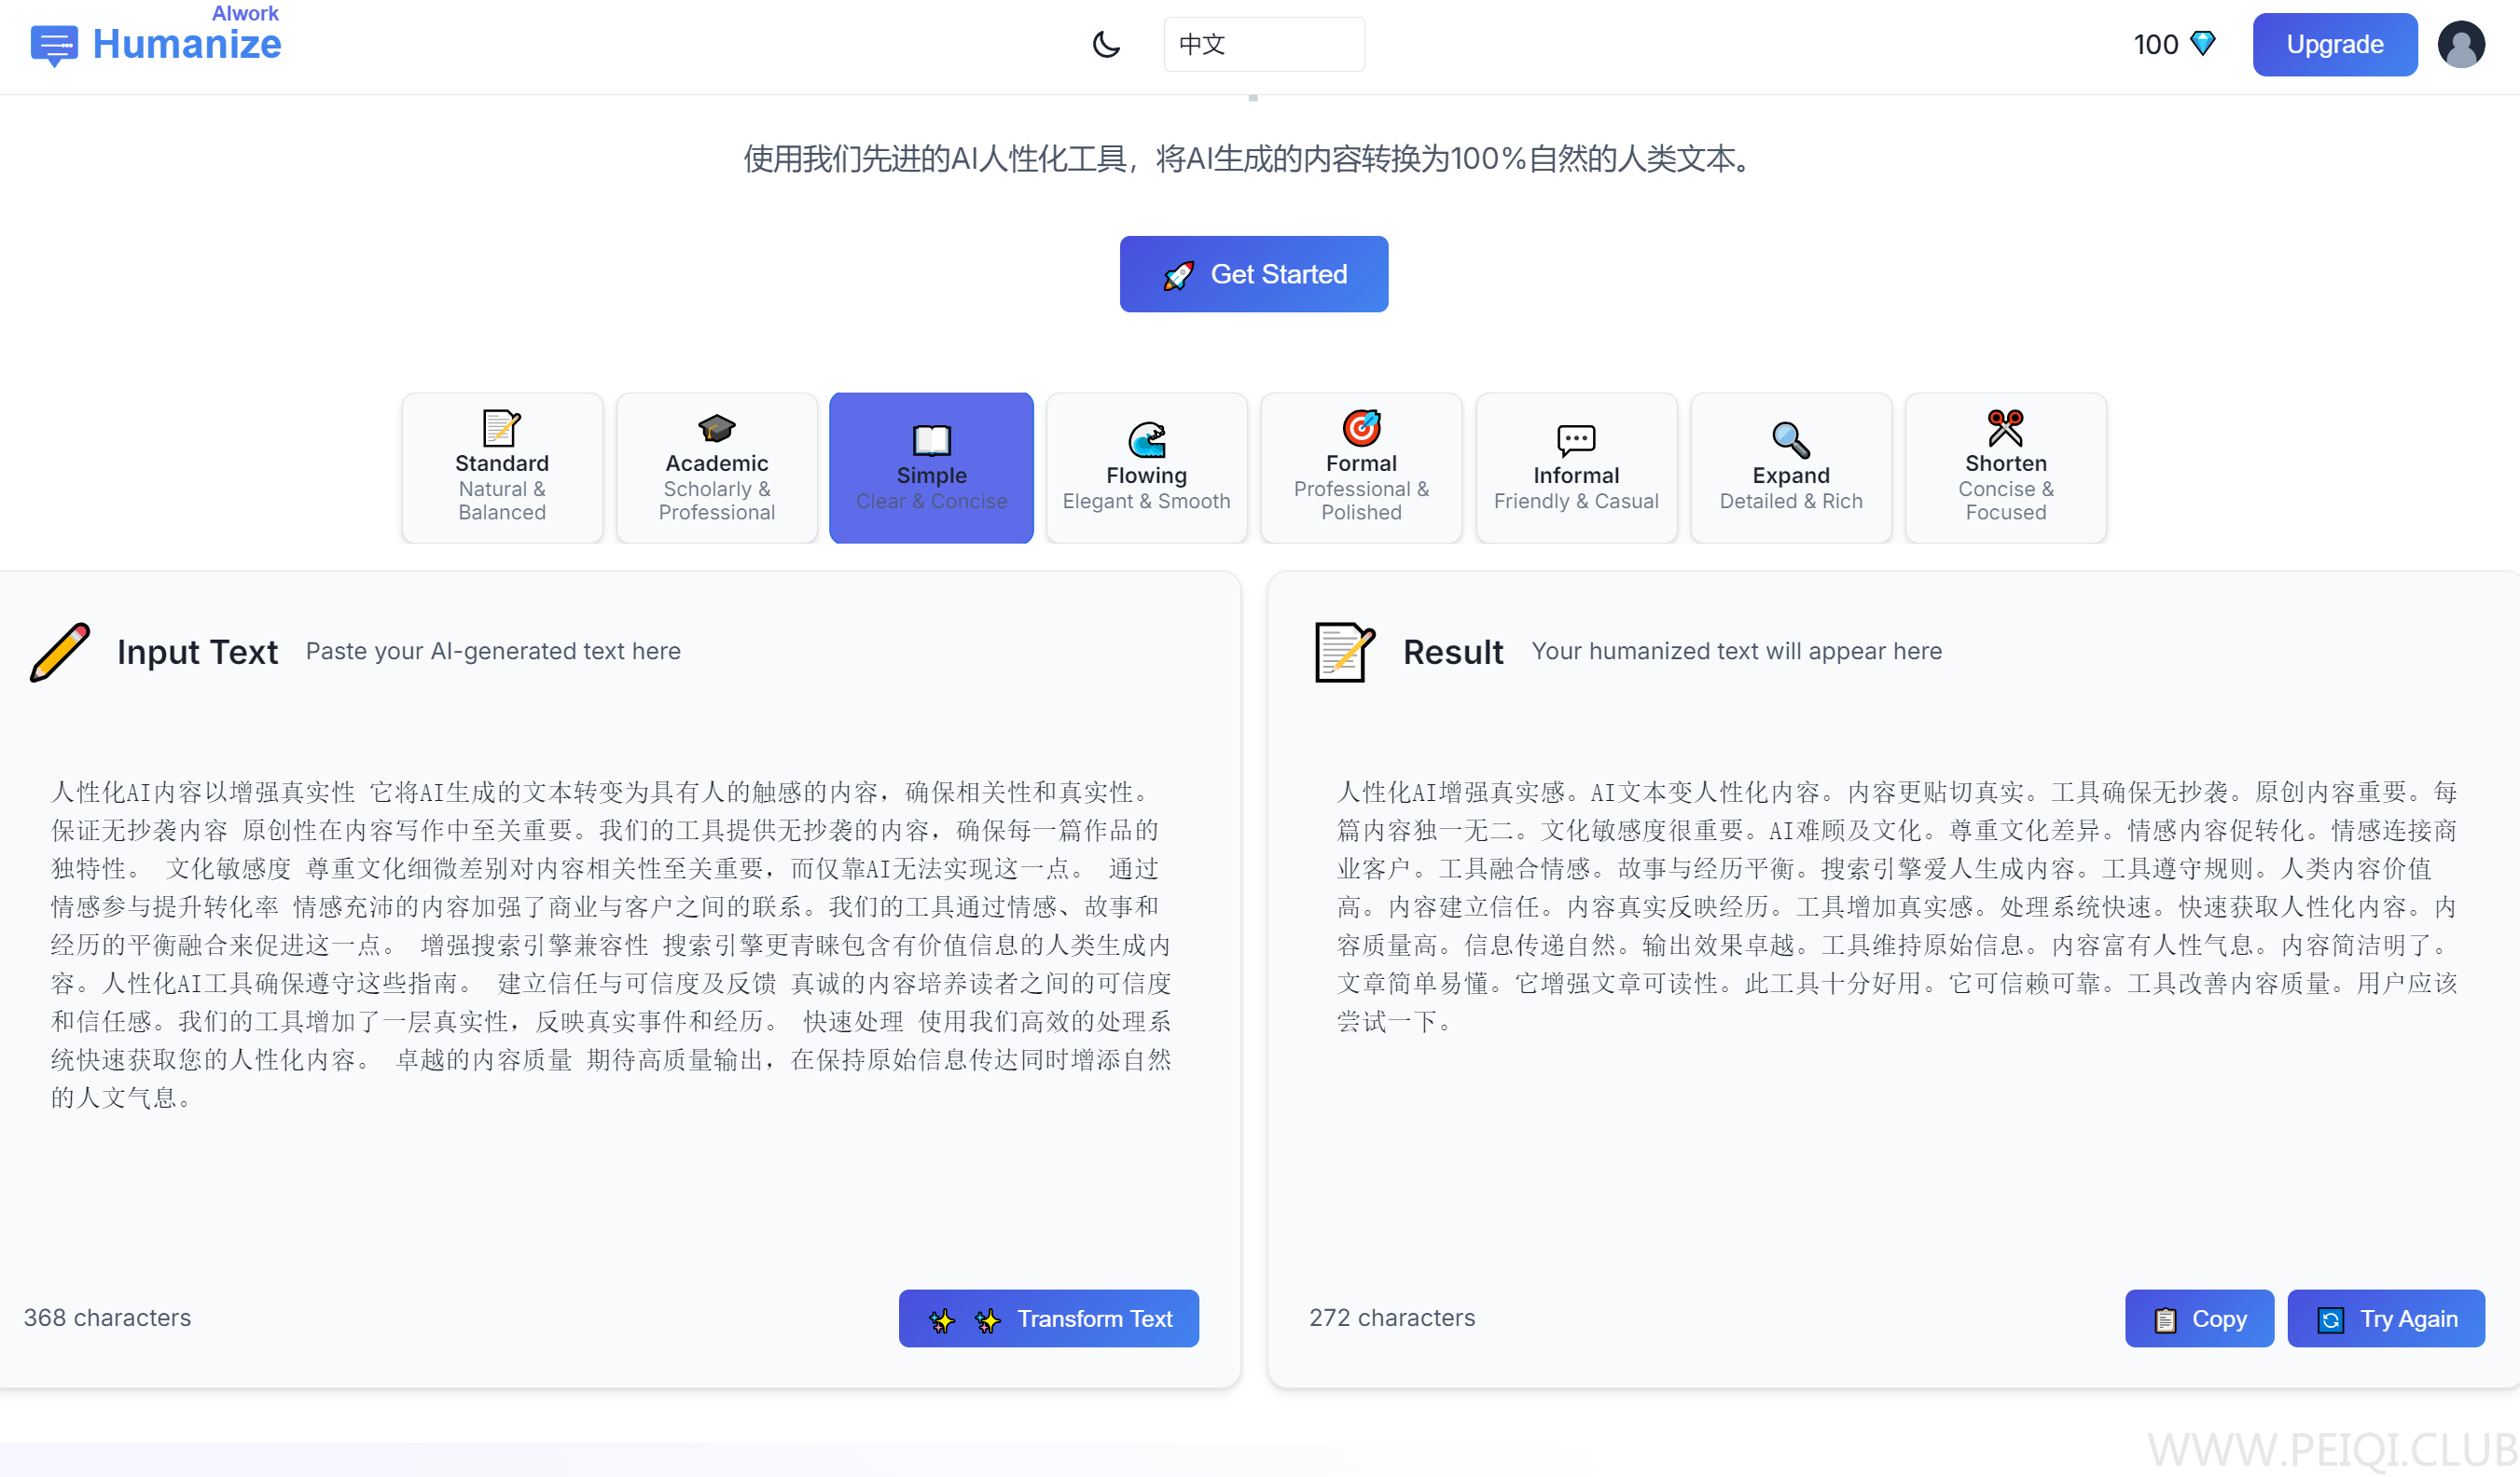Viewport: 2520px width, 1477px height.
Task: Click the Get Started button
Action: pos(1254,274)
